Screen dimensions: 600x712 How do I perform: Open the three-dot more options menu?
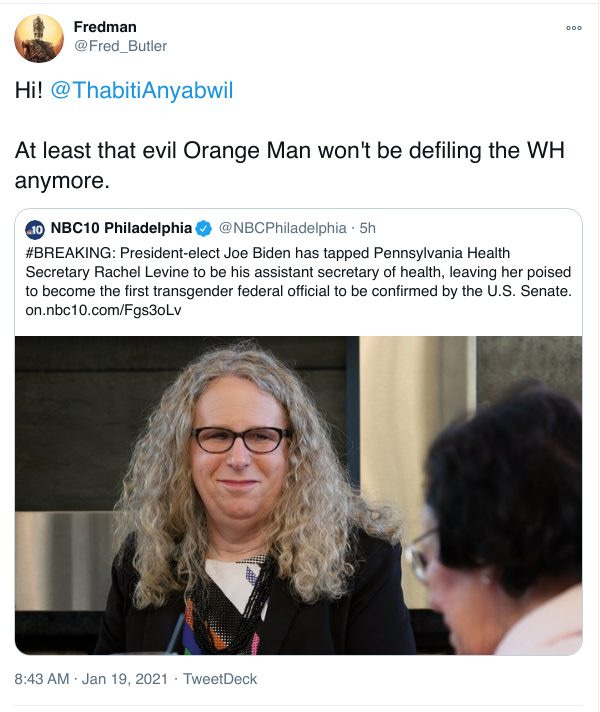[574, 28]
